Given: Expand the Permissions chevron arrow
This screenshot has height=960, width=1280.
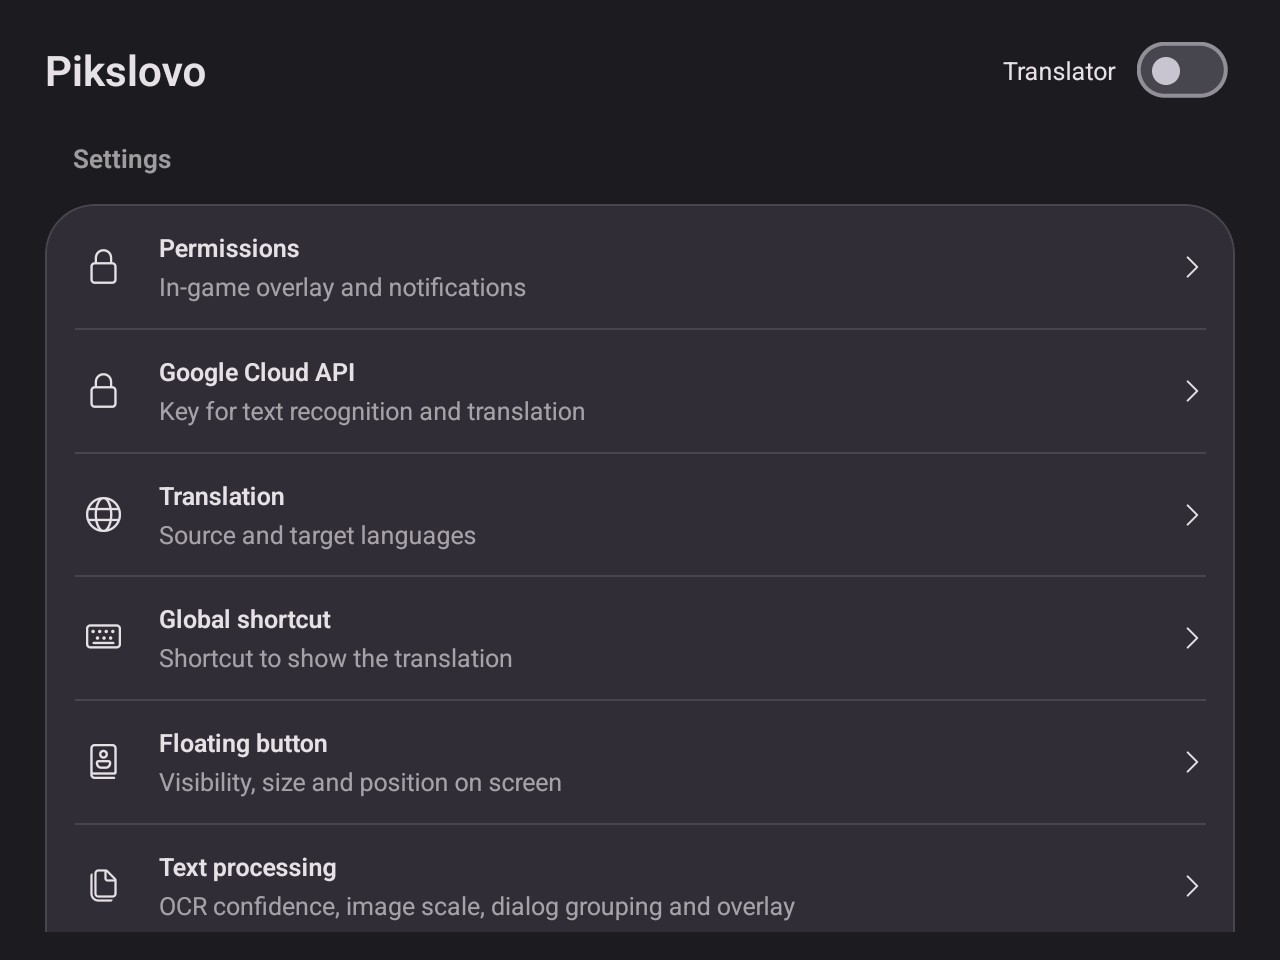Looking at the screenshot, I should [1192, 267].
